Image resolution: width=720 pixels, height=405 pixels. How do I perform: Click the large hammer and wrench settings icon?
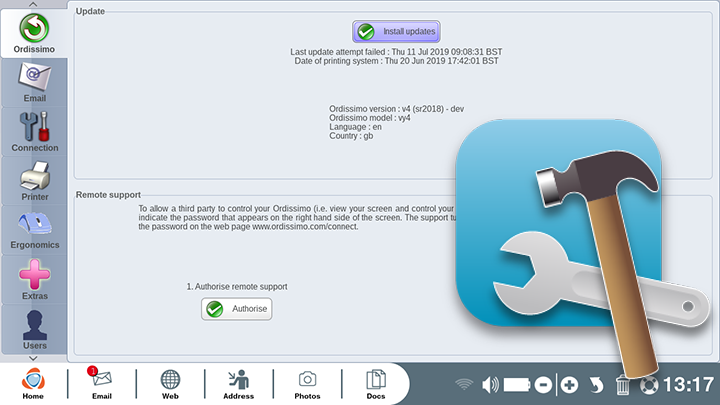coord(583,248)
